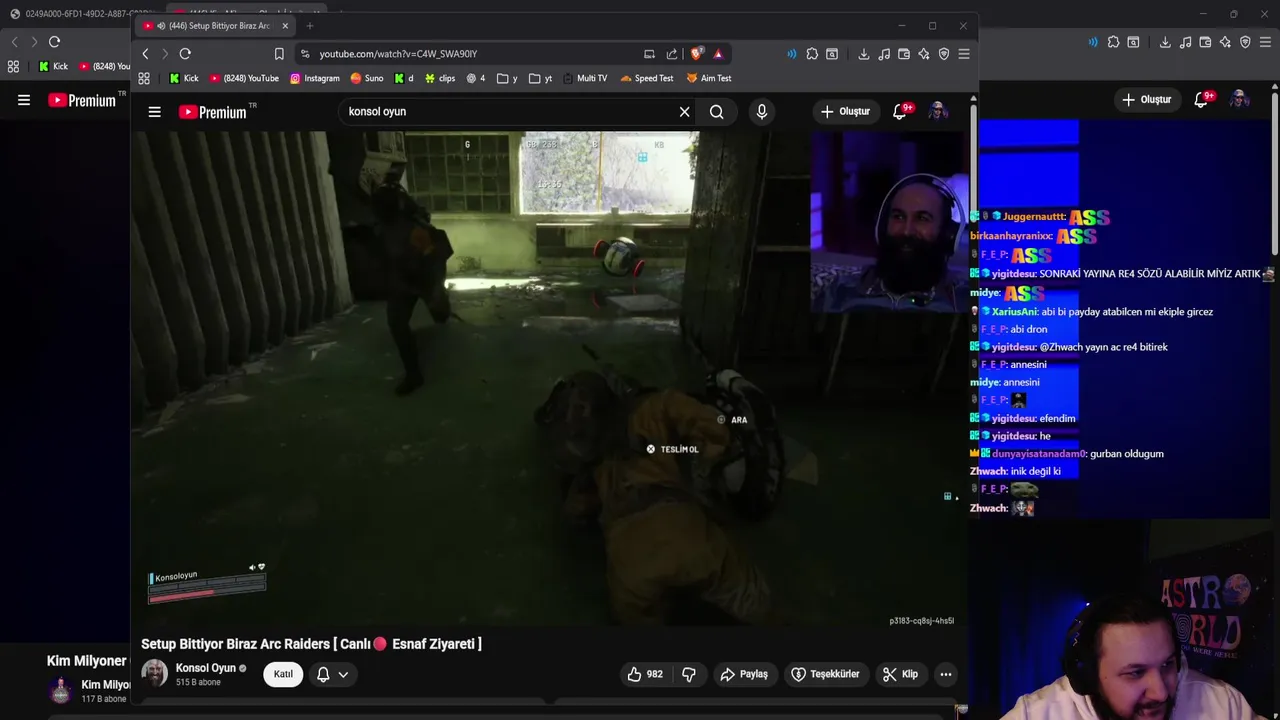
Task: Open Brave Wallet icon in front window
Action: click(904, 54)
